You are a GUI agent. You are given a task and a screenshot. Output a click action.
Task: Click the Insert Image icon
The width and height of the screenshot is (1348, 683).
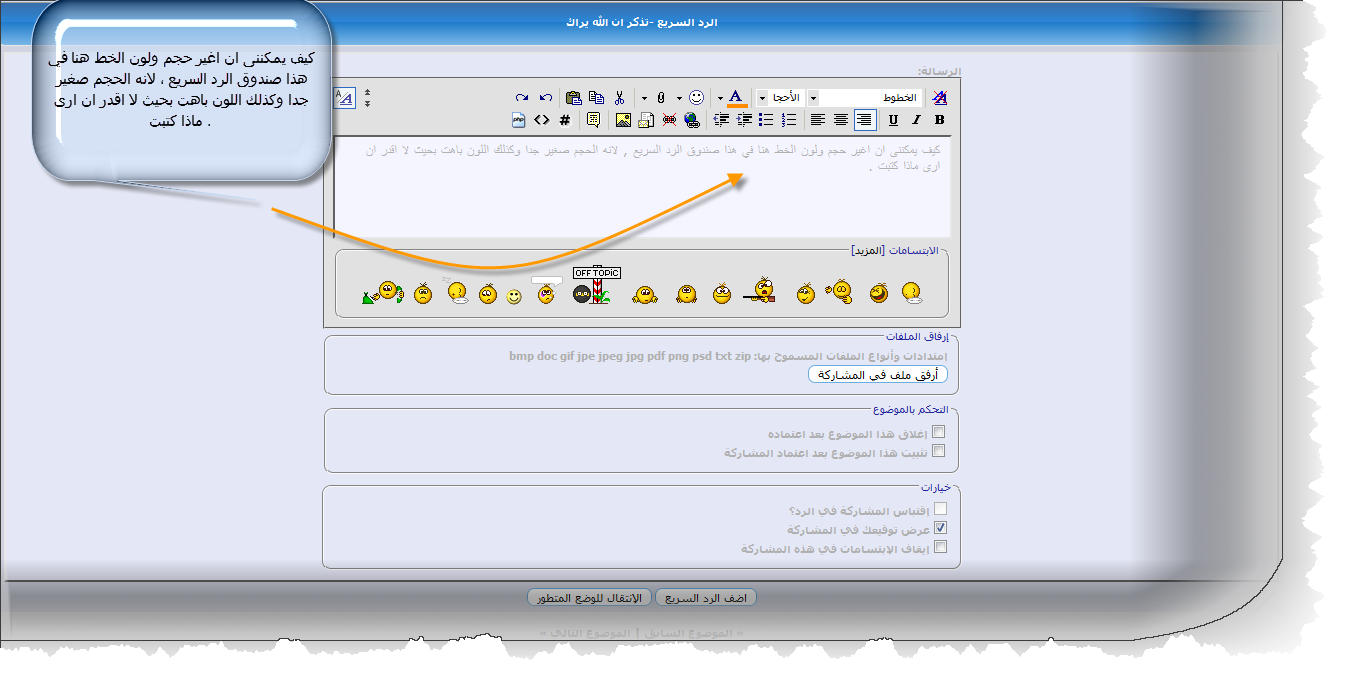pos(623,120)
